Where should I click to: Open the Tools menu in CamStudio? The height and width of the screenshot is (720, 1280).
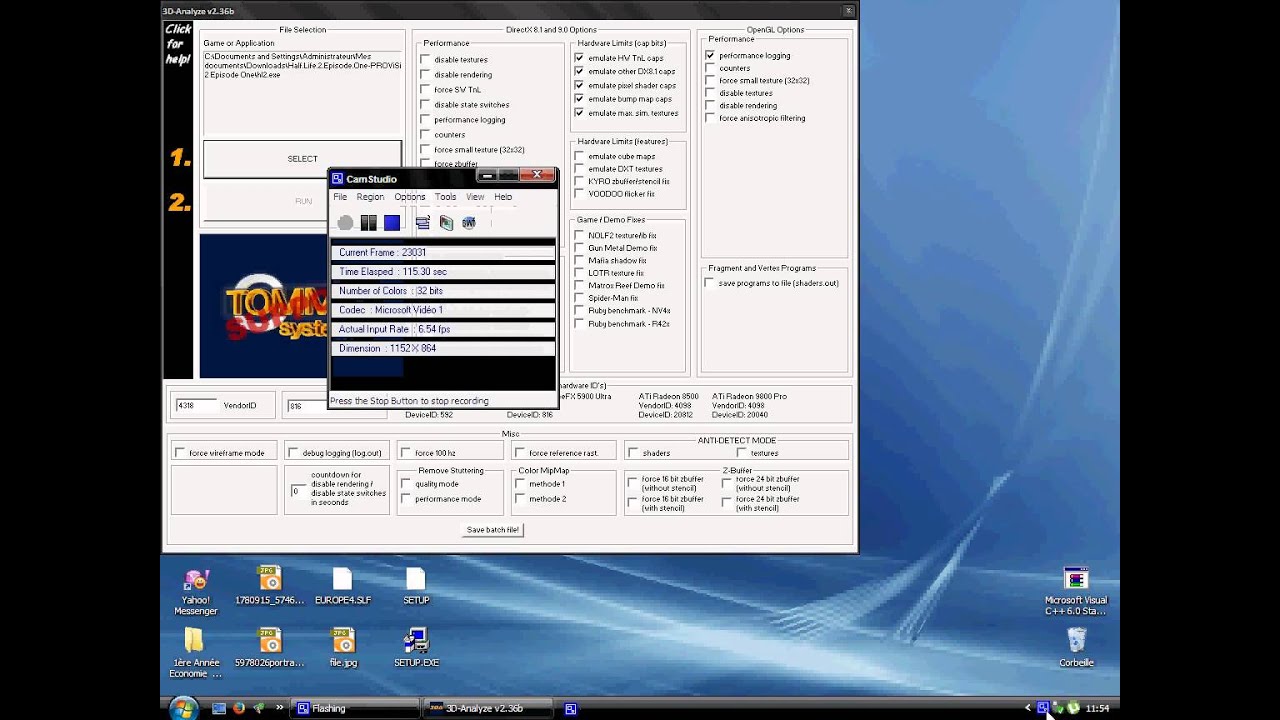click(445, 197)
